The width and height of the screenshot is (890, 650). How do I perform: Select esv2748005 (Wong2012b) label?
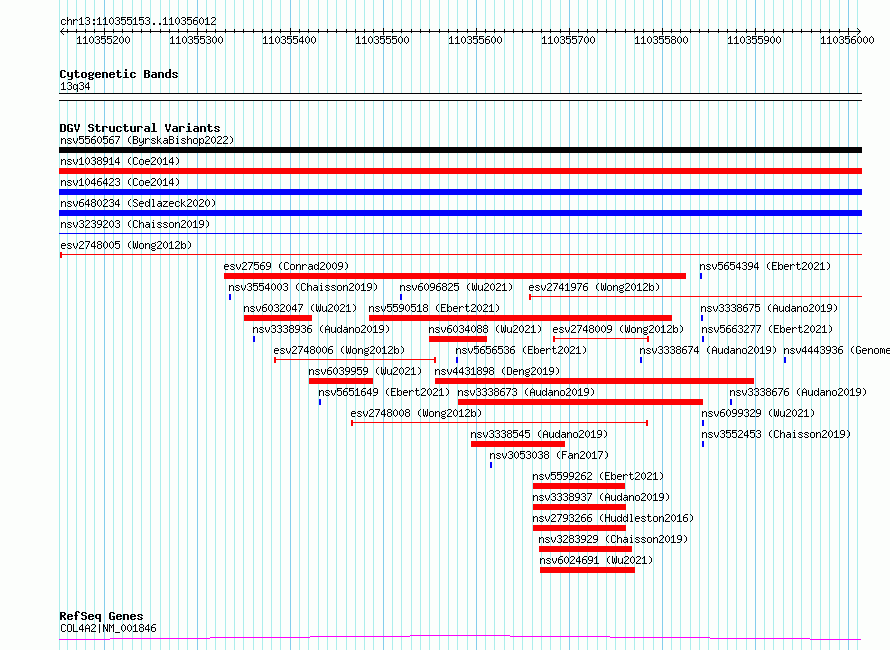(x=126, y=245)
